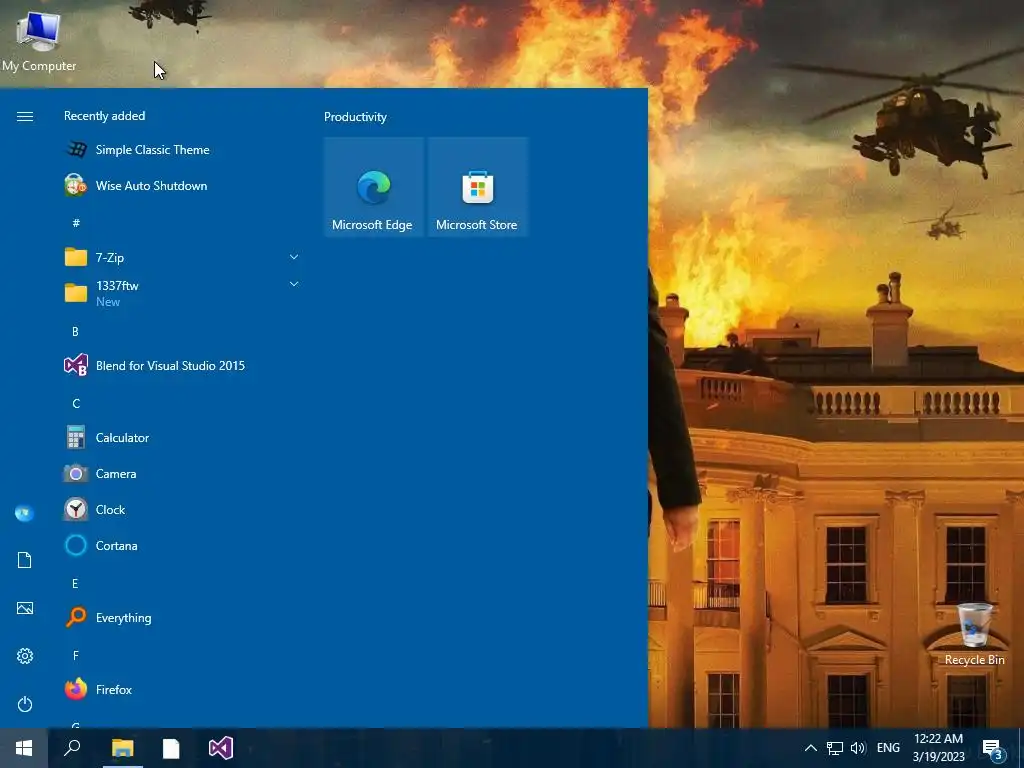Open the Clock app
This screenshot has width=1024, height=768.
[183, 509]
